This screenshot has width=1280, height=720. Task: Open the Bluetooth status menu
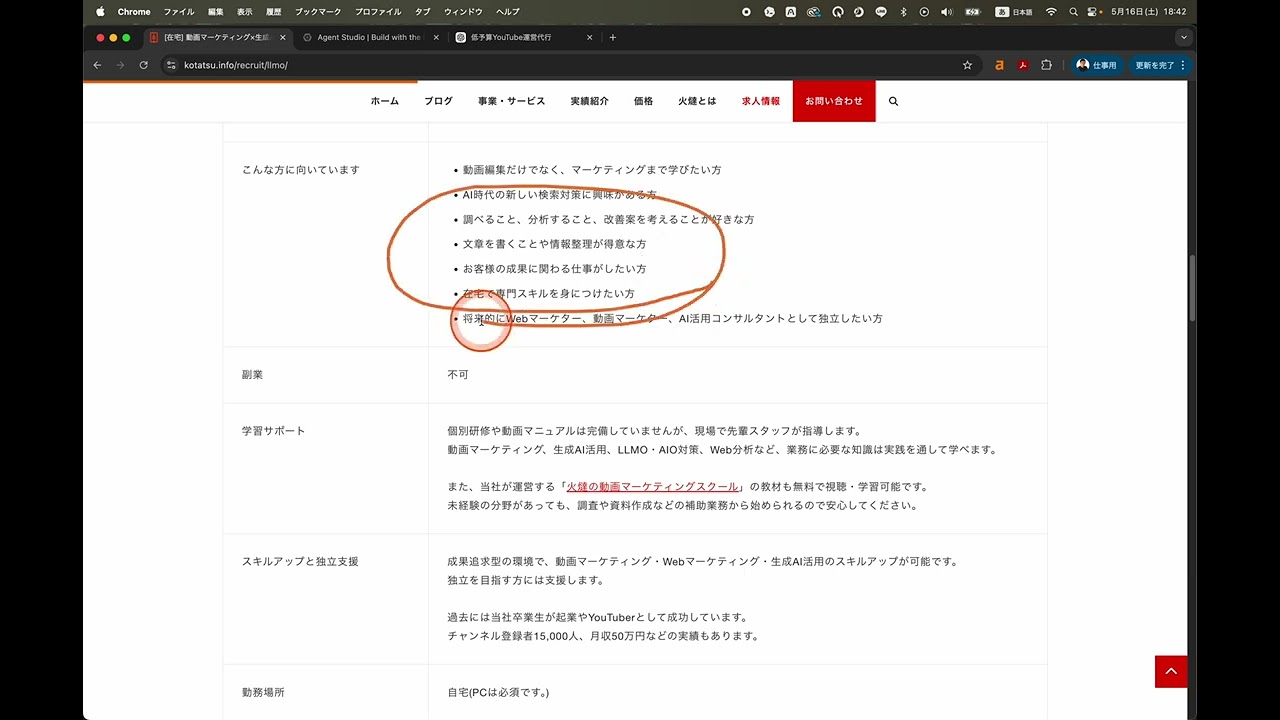pyautogui.click(x=903, y=12)
